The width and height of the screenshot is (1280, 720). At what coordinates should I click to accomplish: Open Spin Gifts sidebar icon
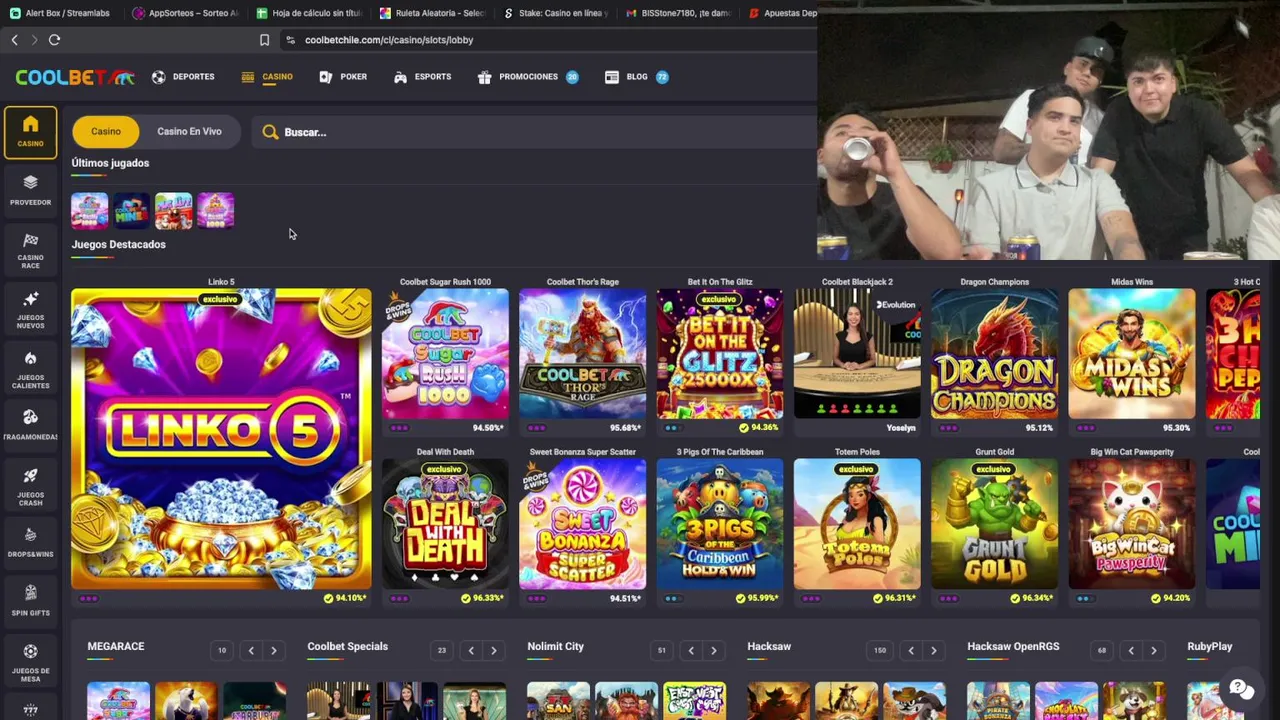tap(30, 601)
